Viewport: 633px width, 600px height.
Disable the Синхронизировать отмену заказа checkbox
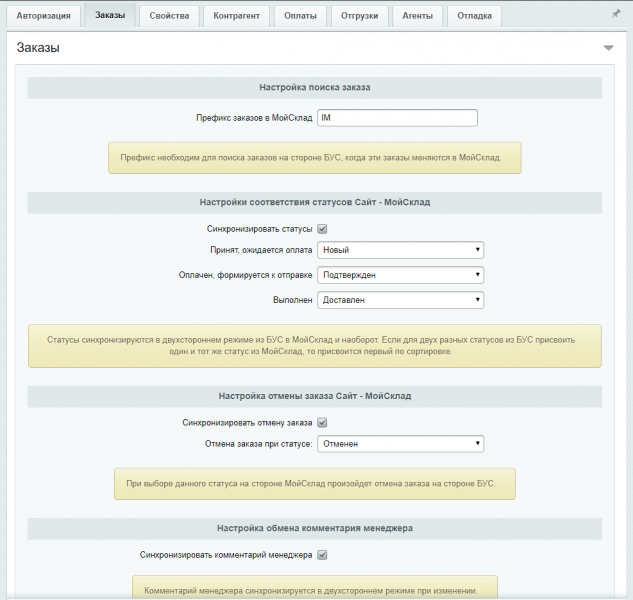pos(322,422)
